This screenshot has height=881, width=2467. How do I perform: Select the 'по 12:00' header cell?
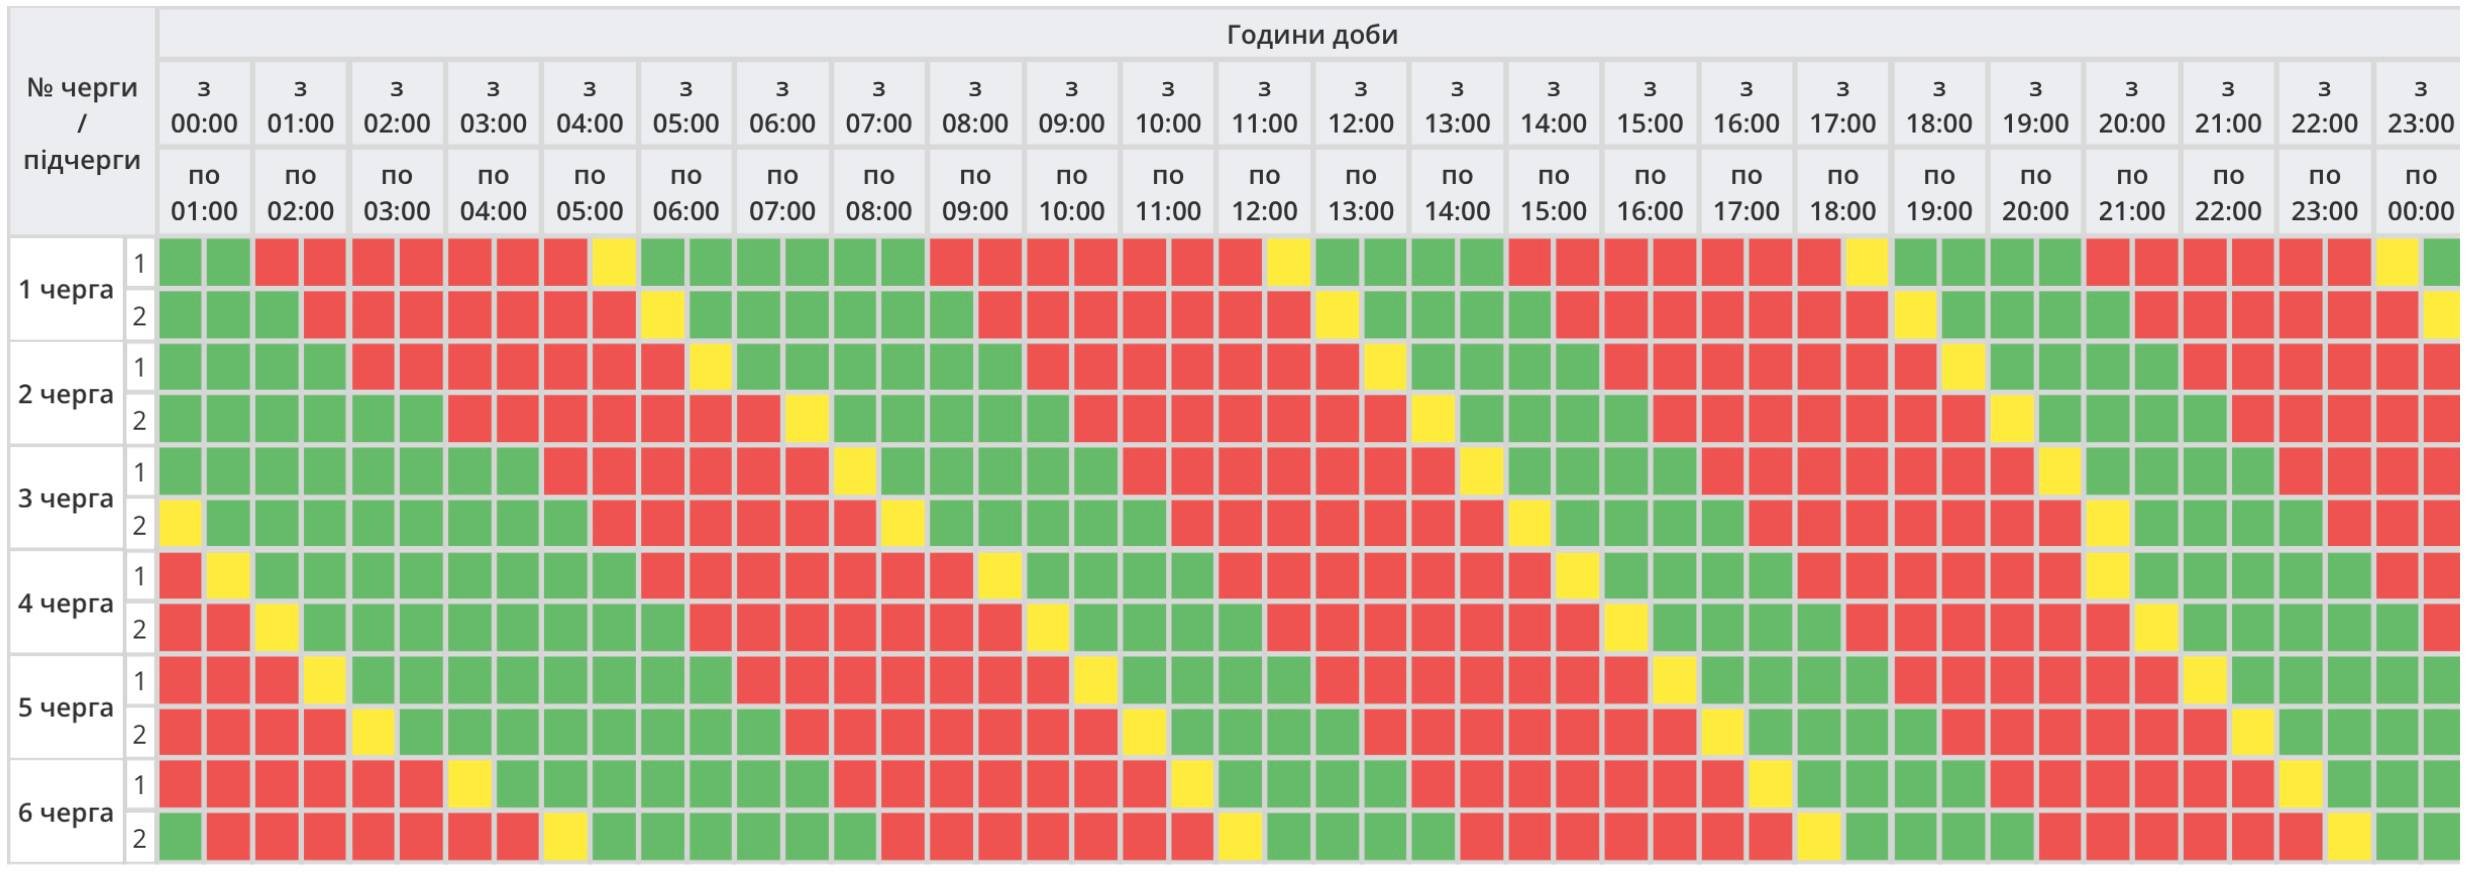click(x=1264, y=193)
